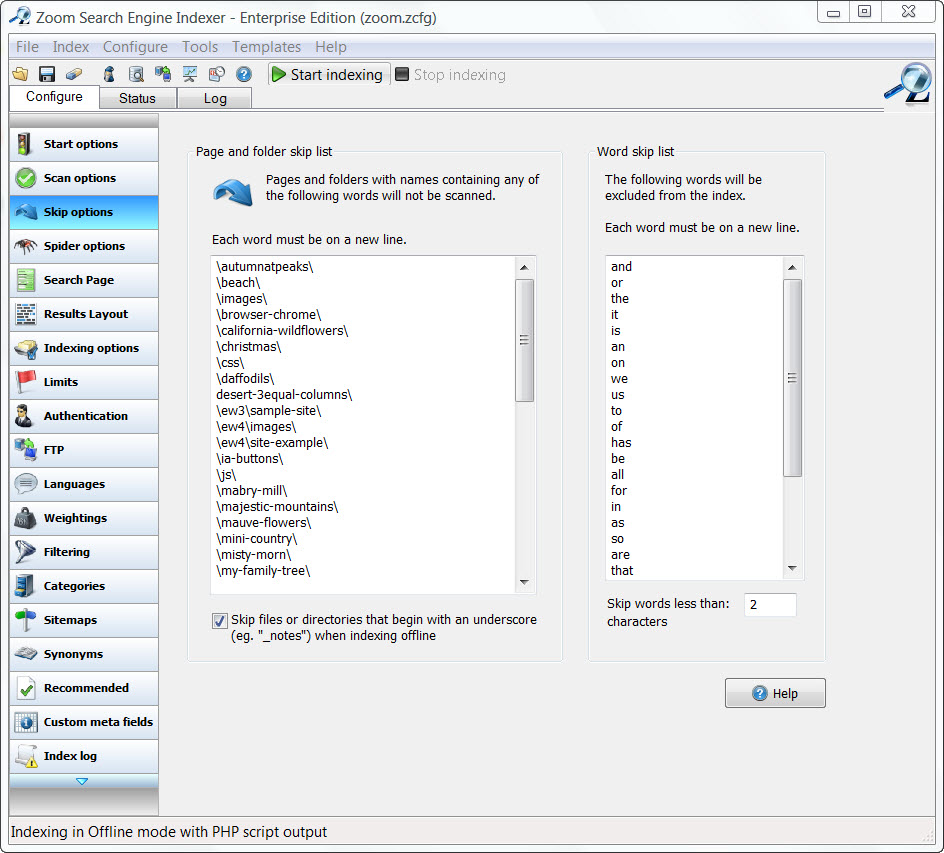Open Sitemaps settings
The image size is (944, 853).
(84, 620)
